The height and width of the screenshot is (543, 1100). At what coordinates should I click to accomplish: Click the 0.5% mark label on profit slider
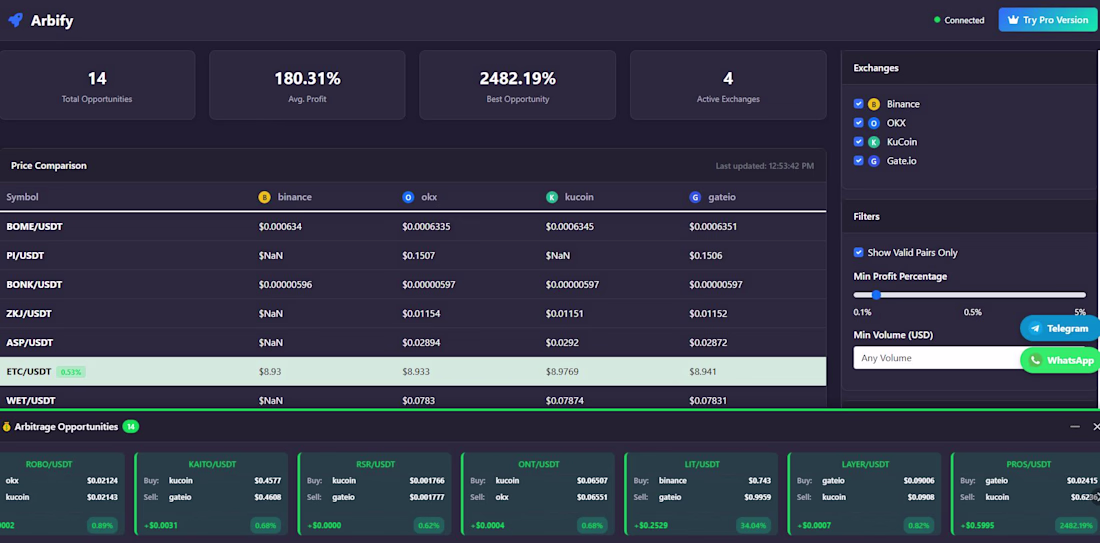tap(972, 312)
